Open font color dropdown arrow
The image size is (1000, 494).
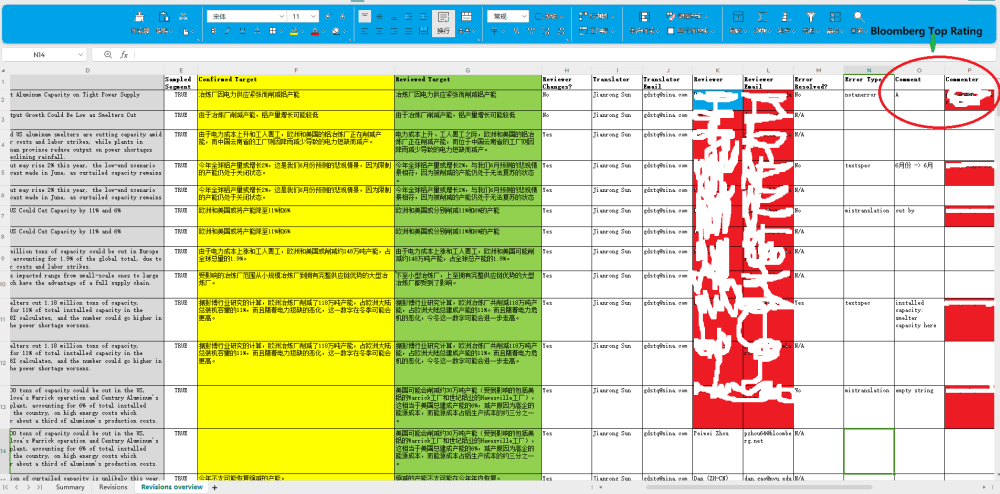[x=323, y=31]
